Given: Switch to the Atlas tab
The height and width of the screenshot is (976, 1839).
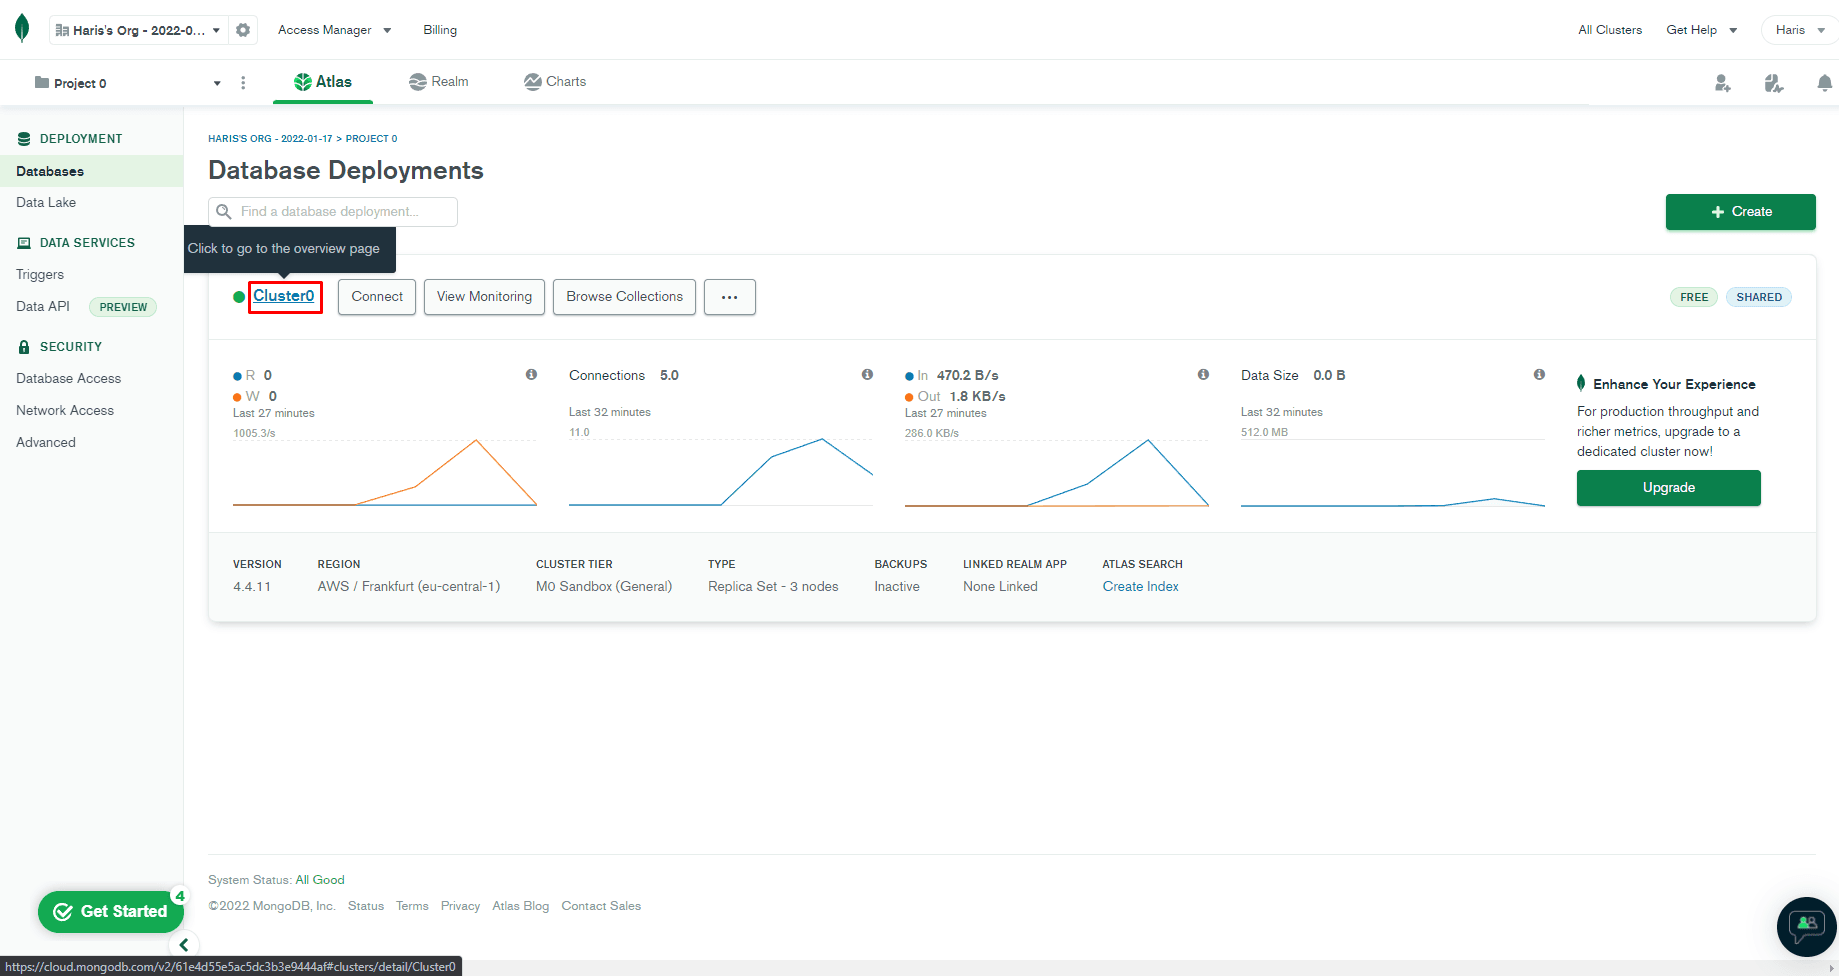Looking at the screenshot, I should click(x=323, y=82).
